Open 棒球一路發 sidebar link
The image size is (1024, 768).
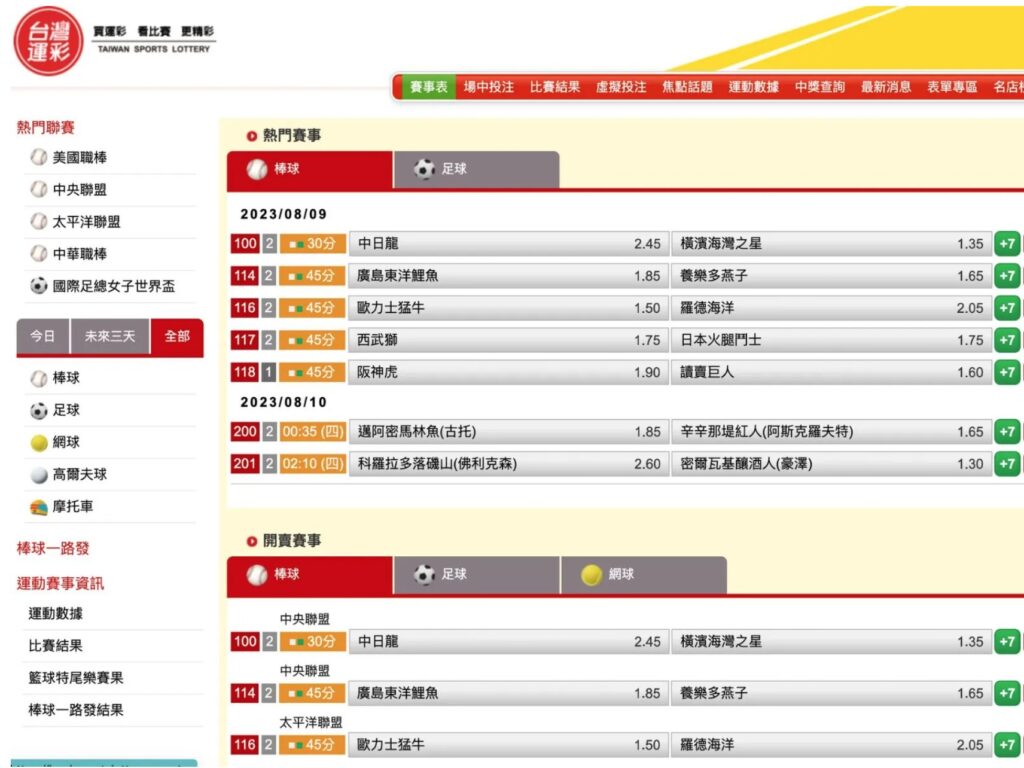click(53, 549)
